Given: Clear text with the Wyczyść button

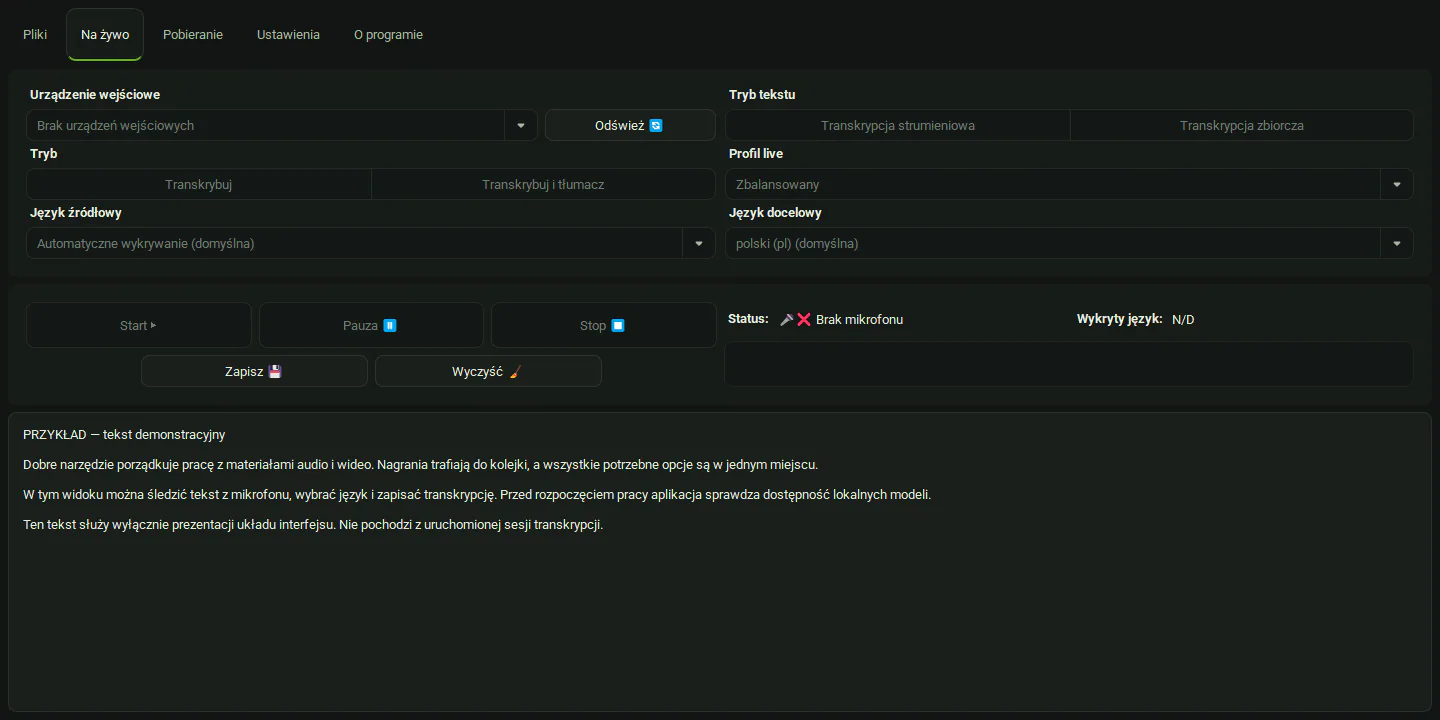Looking at the screenshot, I should coord(488,371).
